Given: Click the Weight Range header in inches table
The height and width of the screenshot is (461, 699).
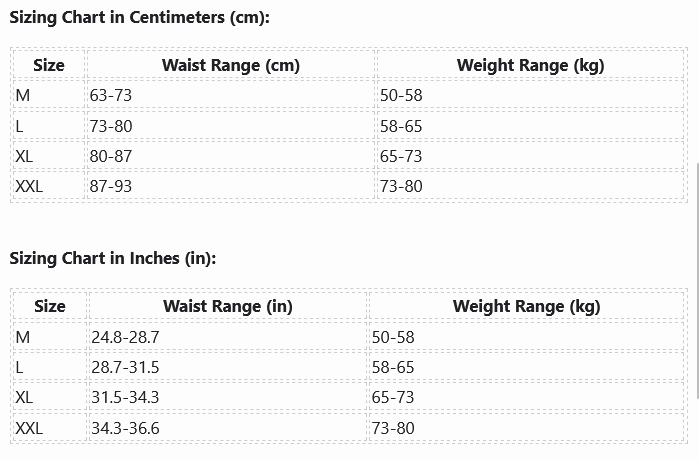Looking at the screenshot, I should click(526, 306).
